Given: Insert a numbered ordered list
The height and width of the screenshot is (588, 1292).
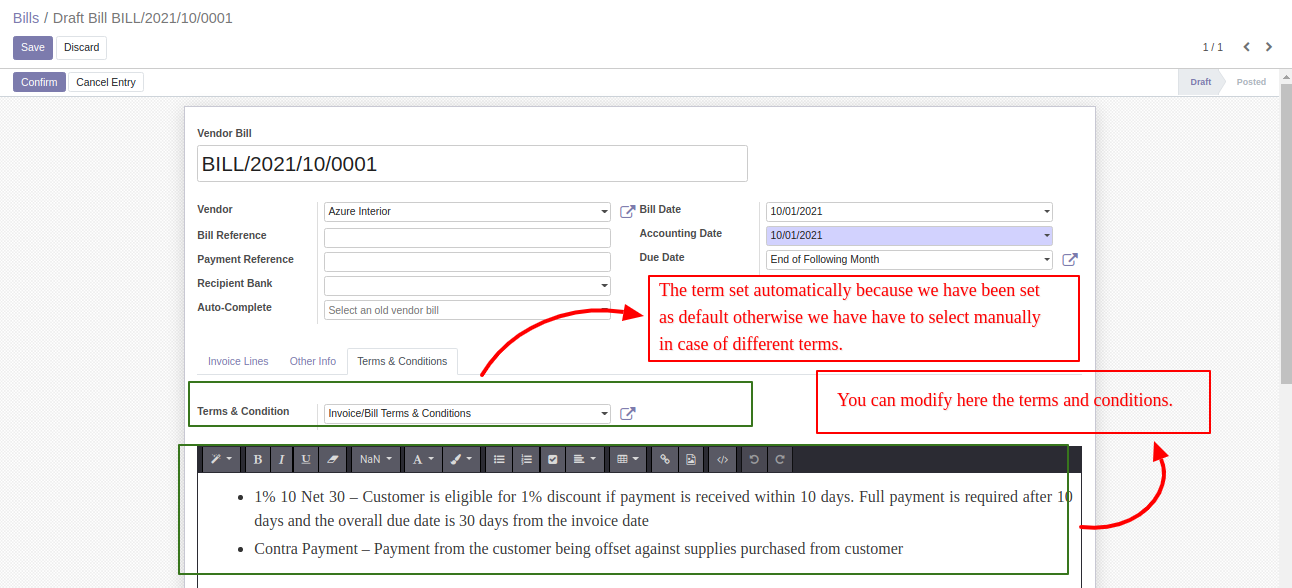Looking at the screenshot, I should click(526, 460).
